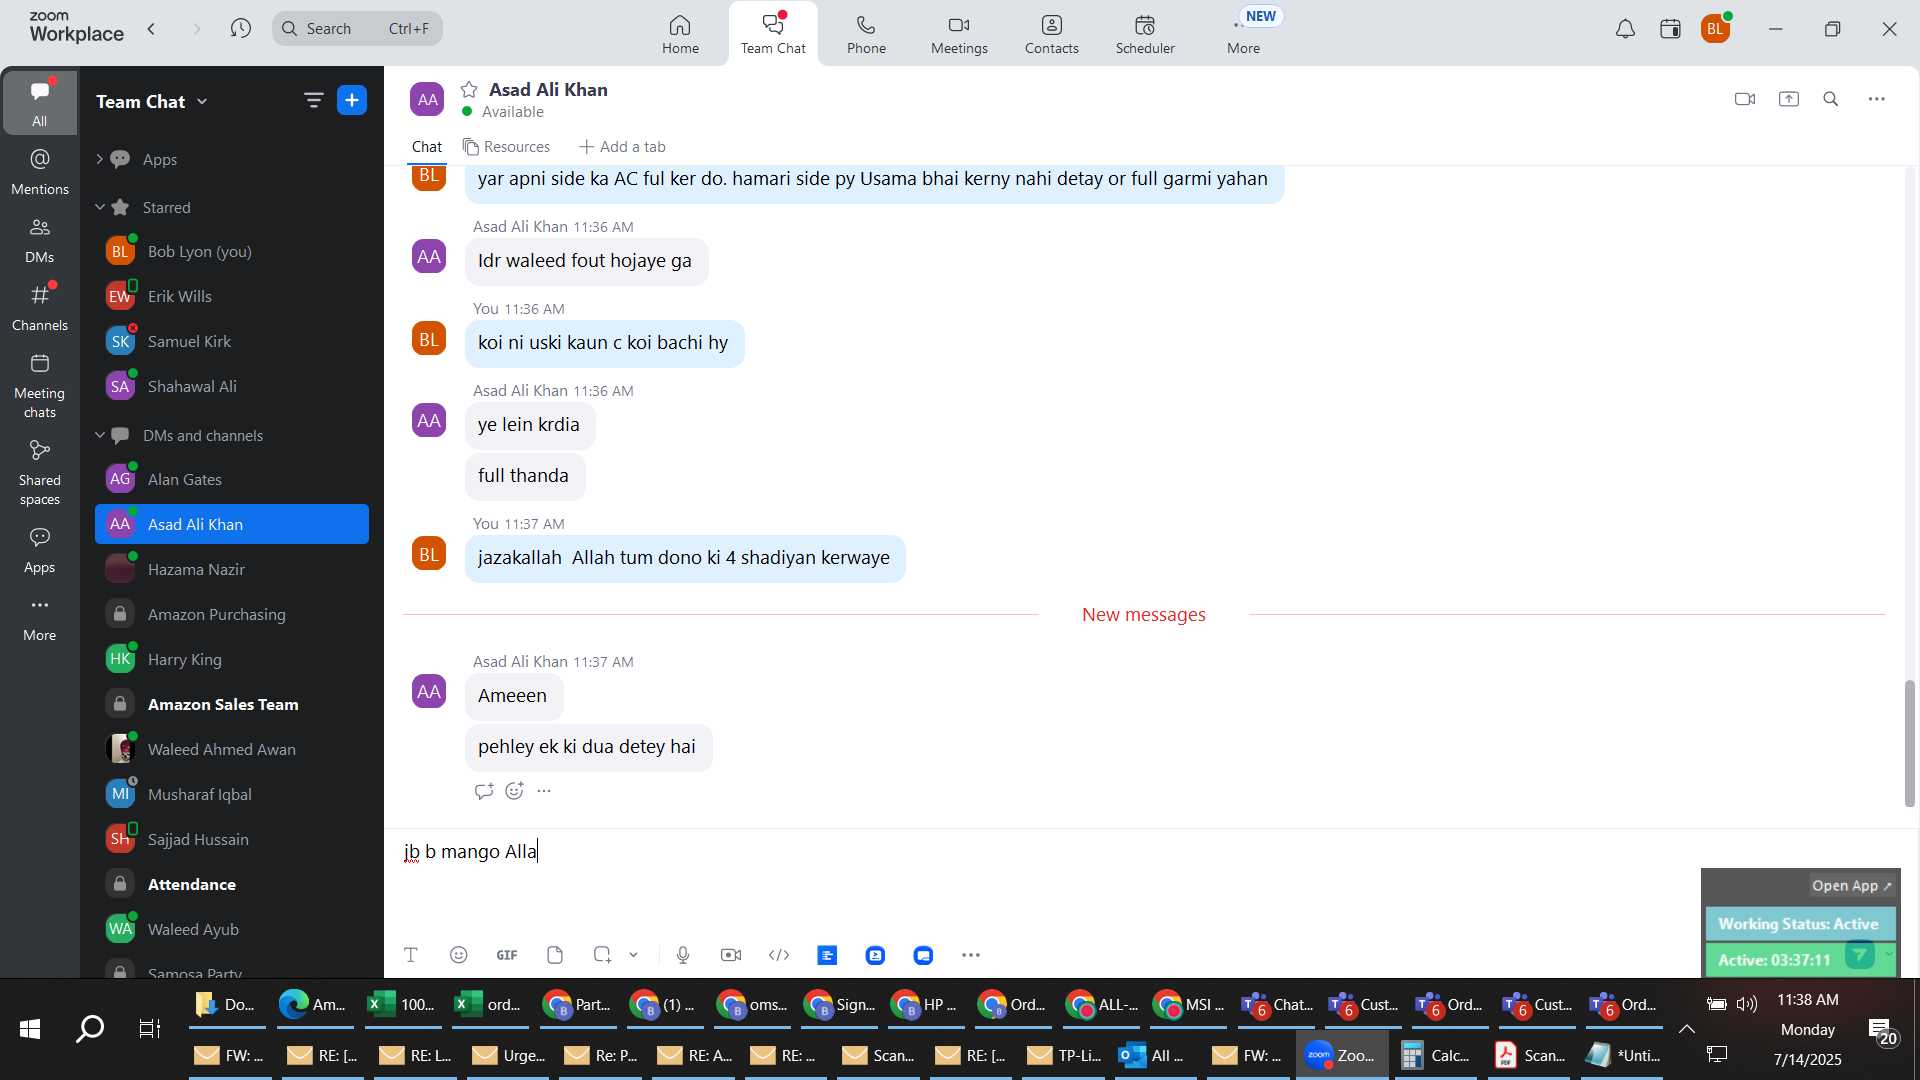Click the chat message scrollbar
This screenshot has width=1920, height=1080.
tap(1909, 744)
